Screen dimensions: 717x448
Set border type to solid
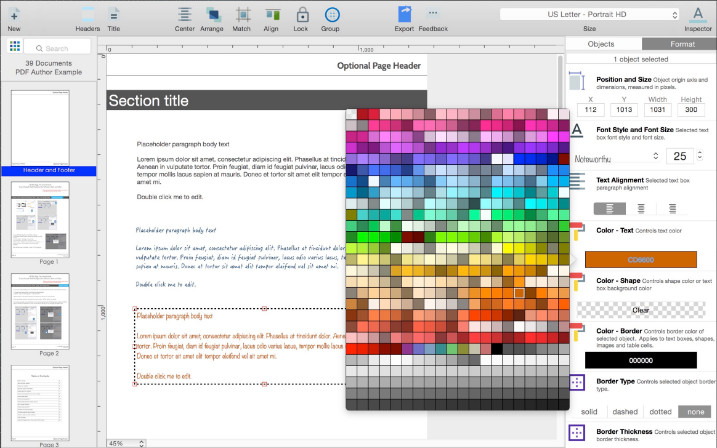(x=589, y=412)
